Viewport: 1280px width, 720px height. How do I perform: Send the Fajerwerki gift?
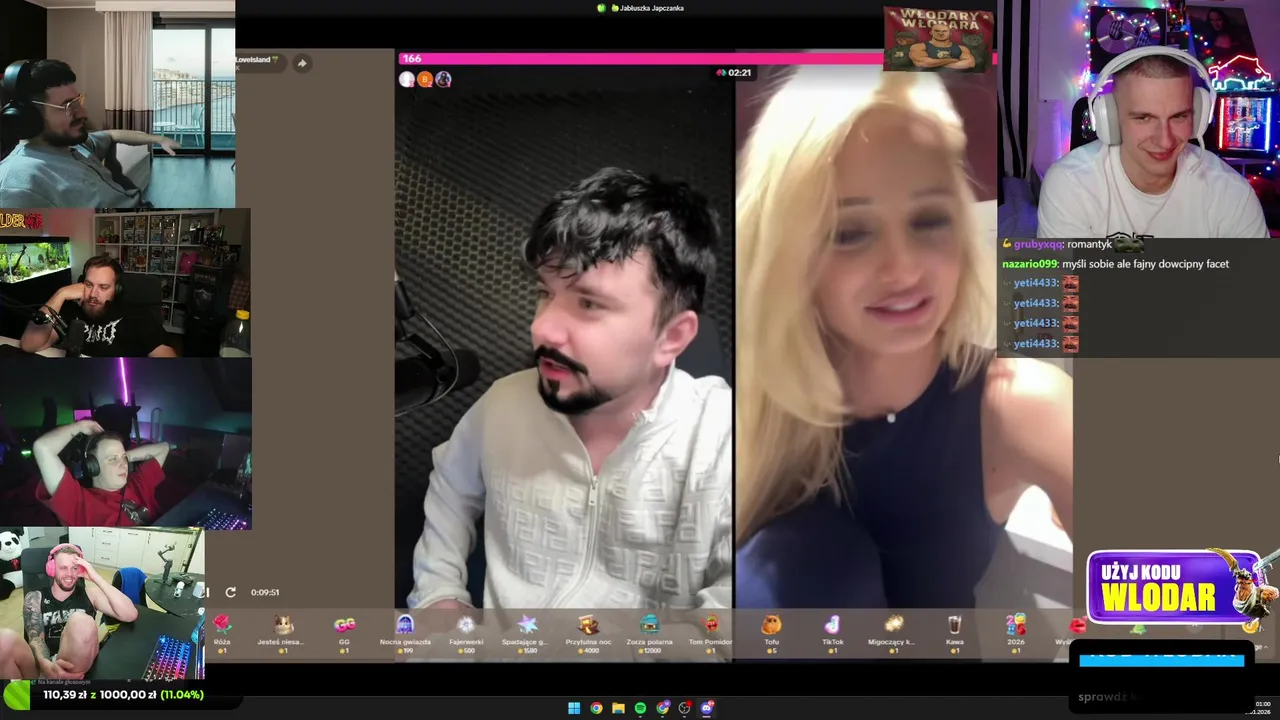click(466, 633)
